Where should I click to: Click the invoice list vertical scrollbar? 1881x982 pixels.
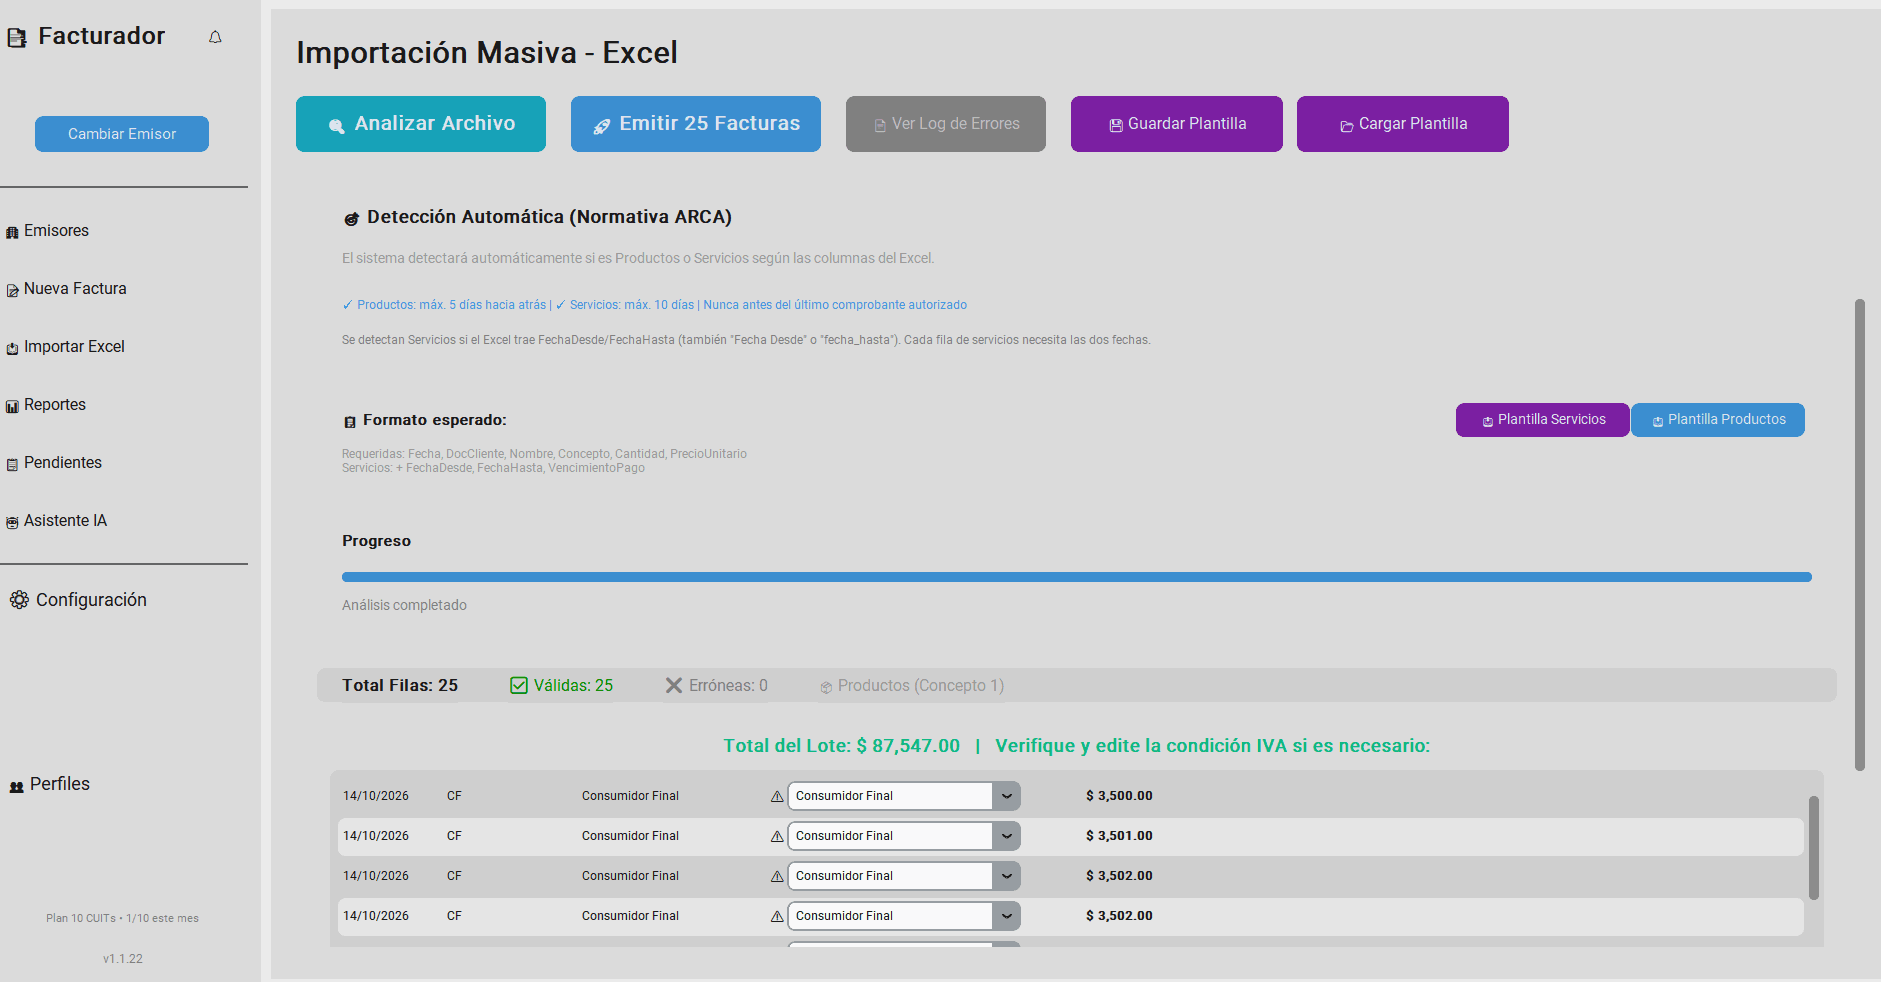click(x=1814, y=848)
